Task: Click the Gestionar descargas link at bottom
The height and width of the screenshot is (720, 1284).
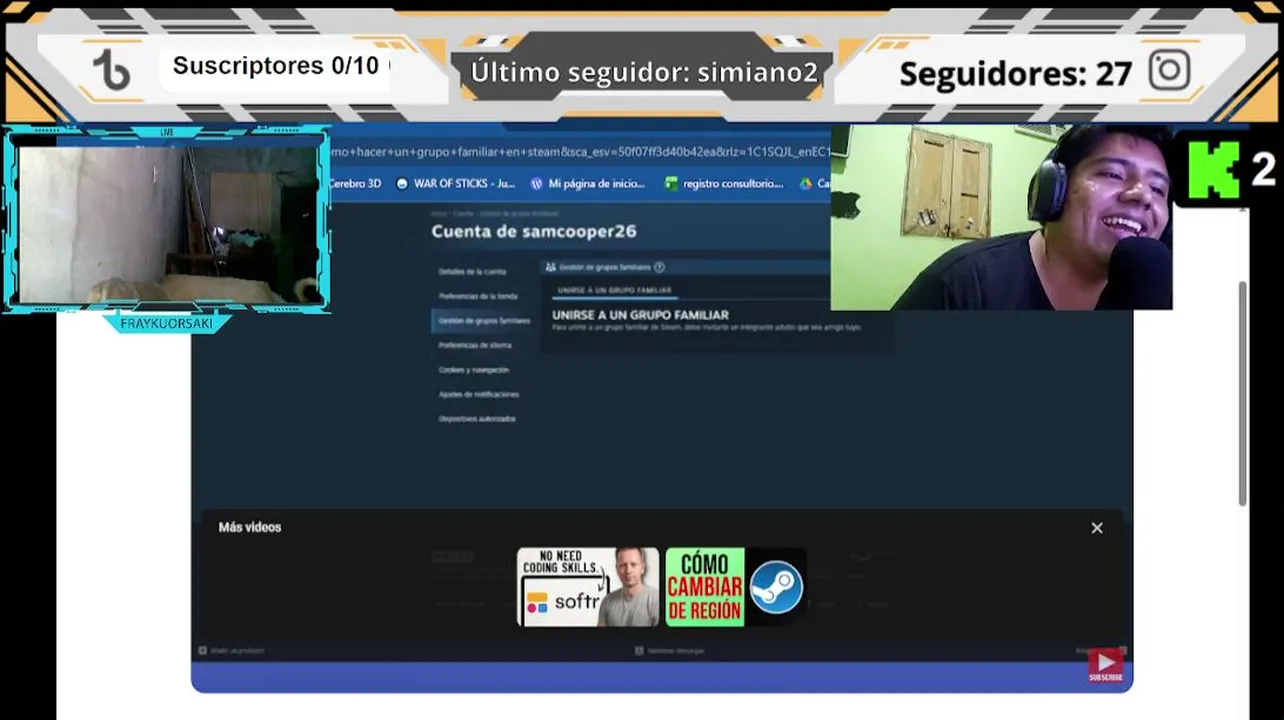Action: click(670, 651)
